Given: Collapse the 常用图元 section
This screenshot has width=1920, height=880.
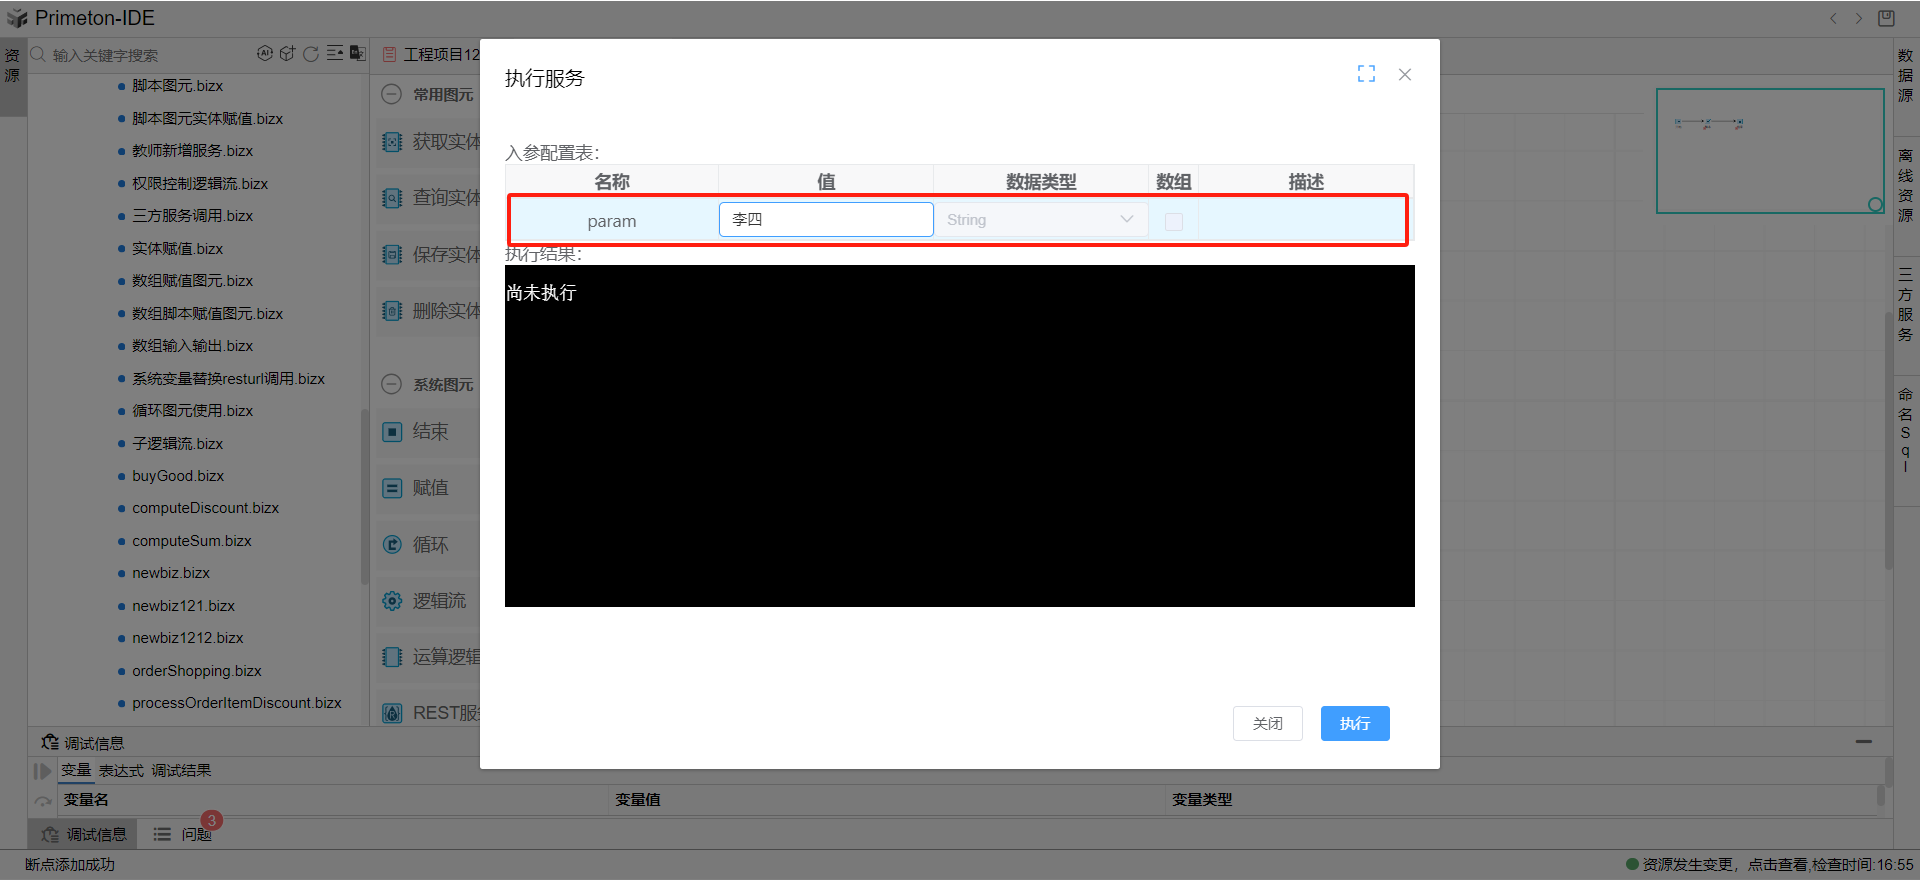Looking at the screenshot, I should (392, 94).
